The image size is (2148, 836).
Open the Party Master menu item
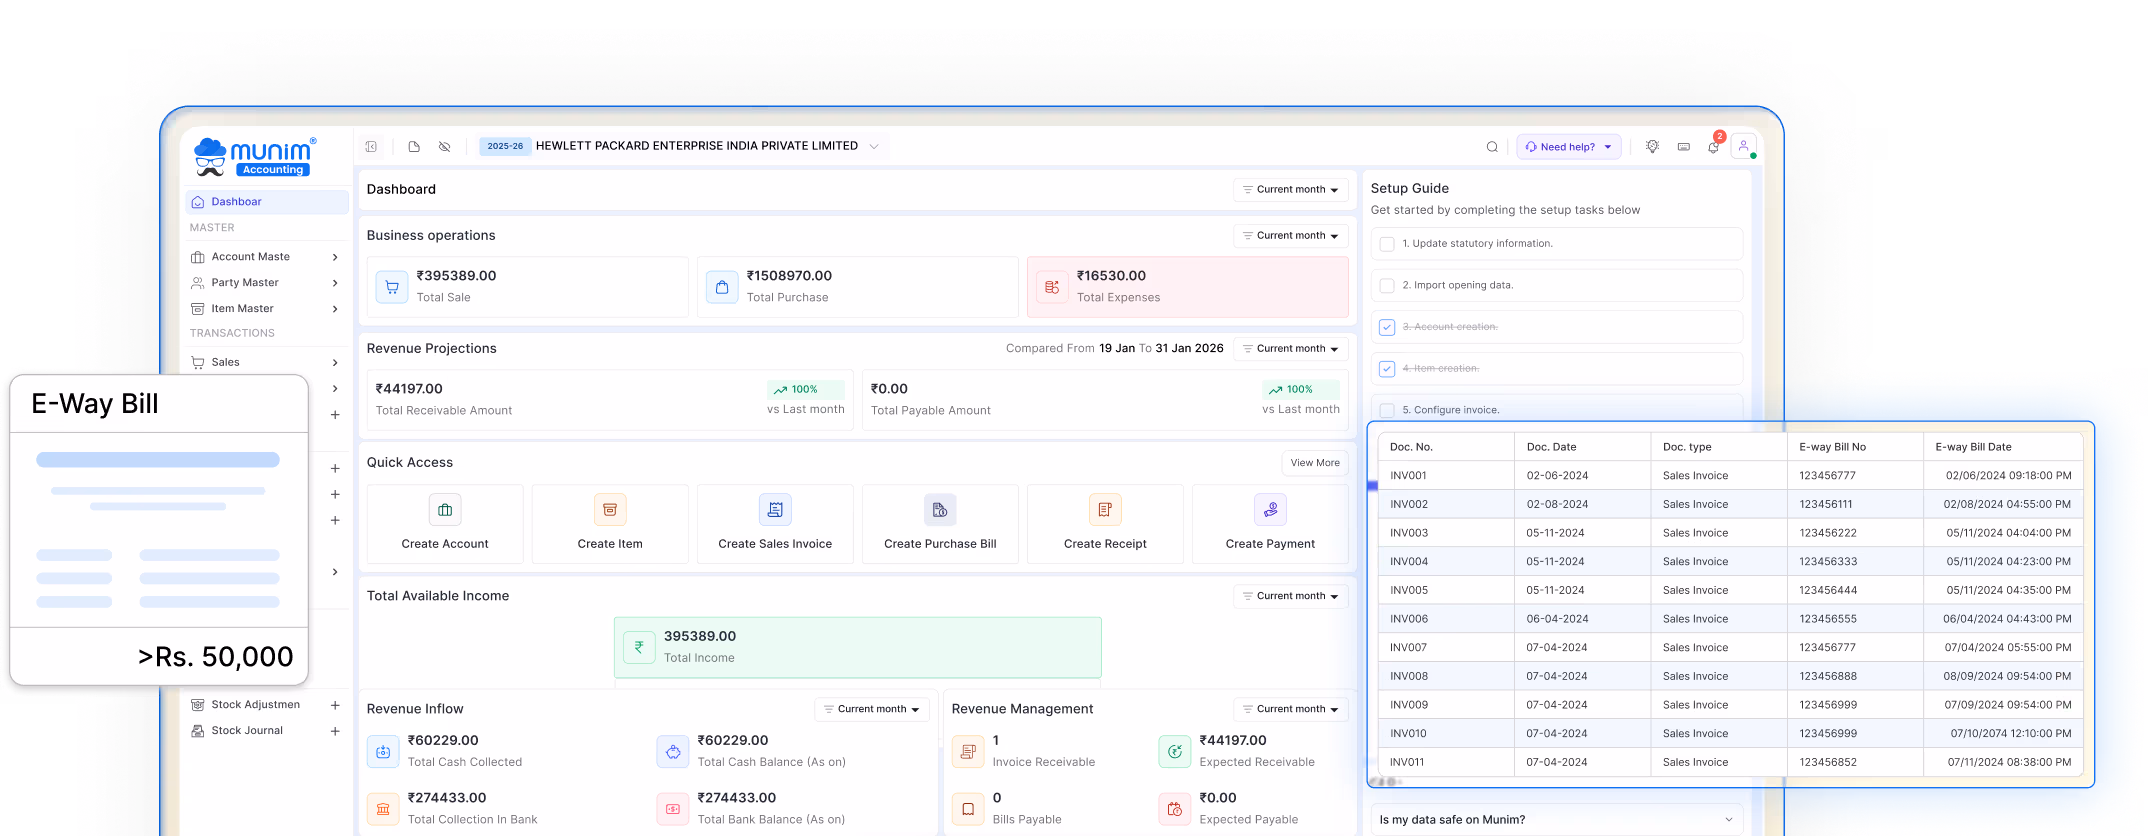pyautogui.click(x=245, y=283)
